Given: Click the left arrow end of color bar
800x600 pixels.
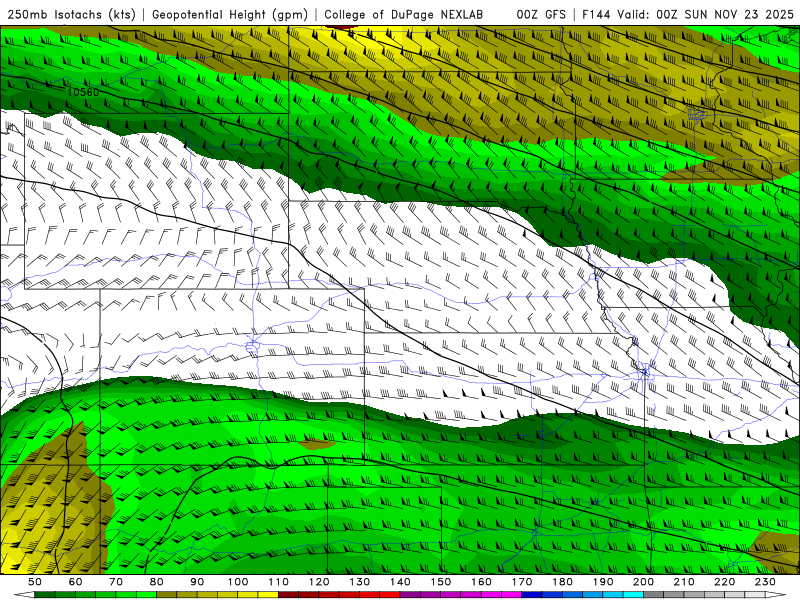Looking at the screenshot, I should (x=23, y=595).
